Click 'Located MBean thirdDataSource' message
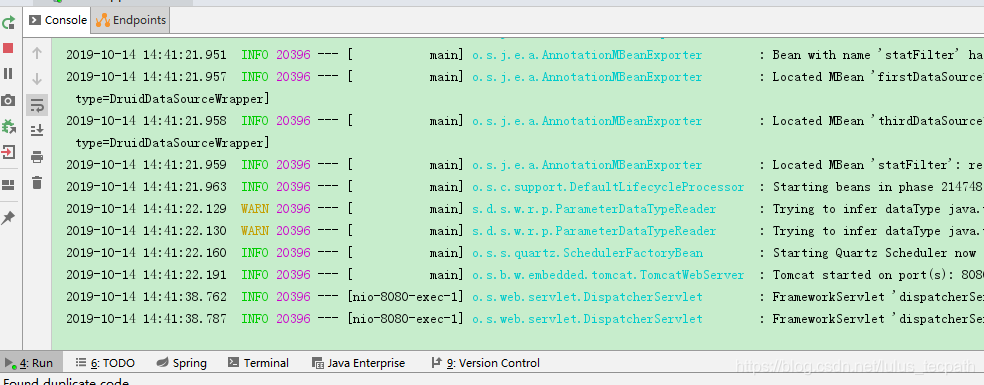This screenshot has height=385, width=984. point(878,121)
